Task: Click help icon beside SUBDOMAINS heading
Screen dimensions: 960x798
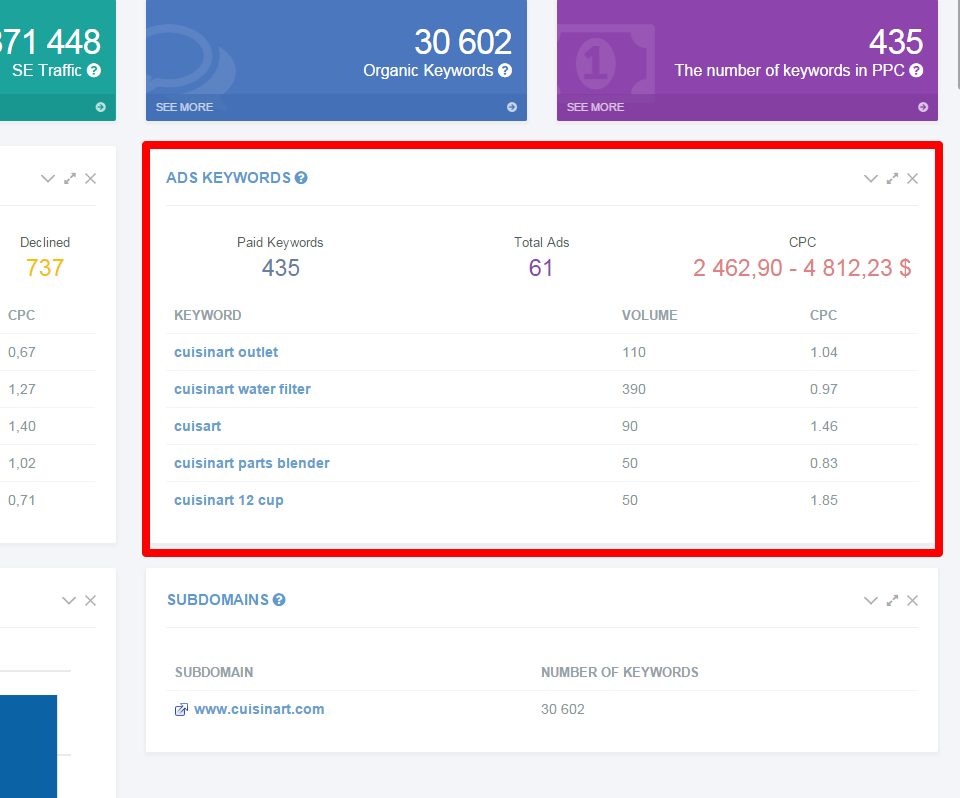Action: (279, 600)
